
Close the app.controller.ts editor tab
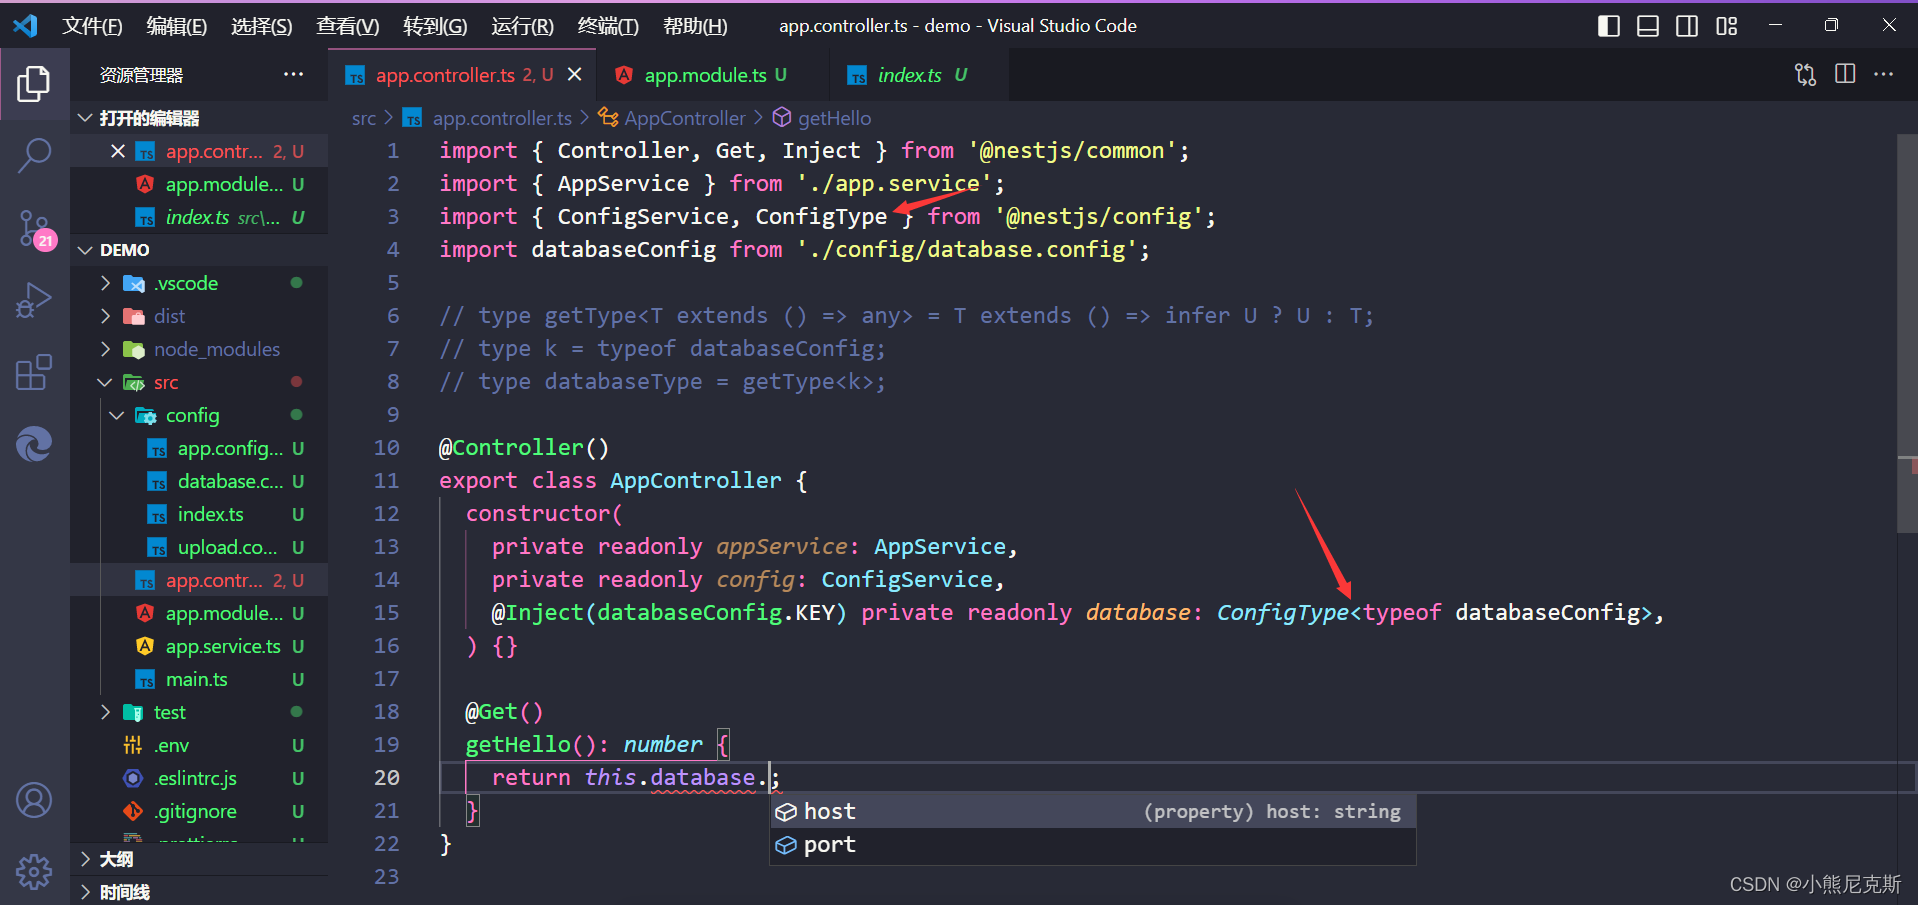[575, 75]
